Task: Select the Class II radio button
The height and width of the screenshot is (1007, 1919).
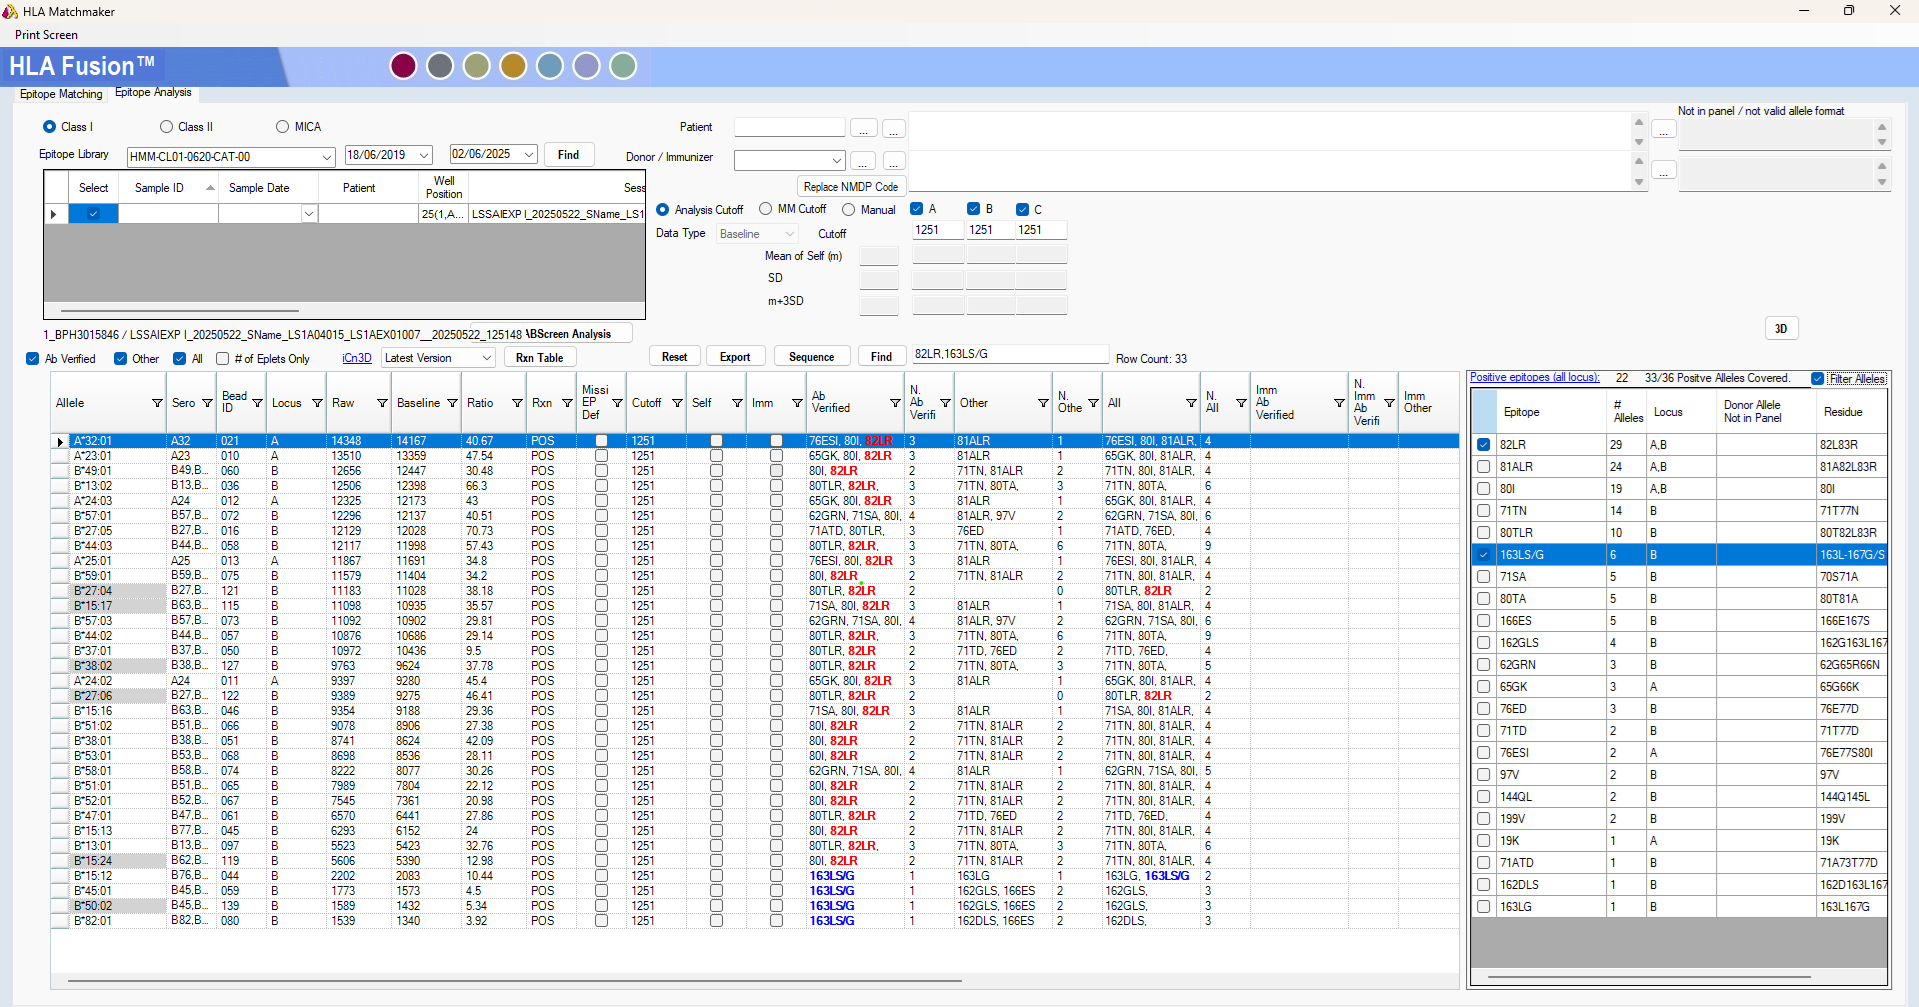Action: 167,127
